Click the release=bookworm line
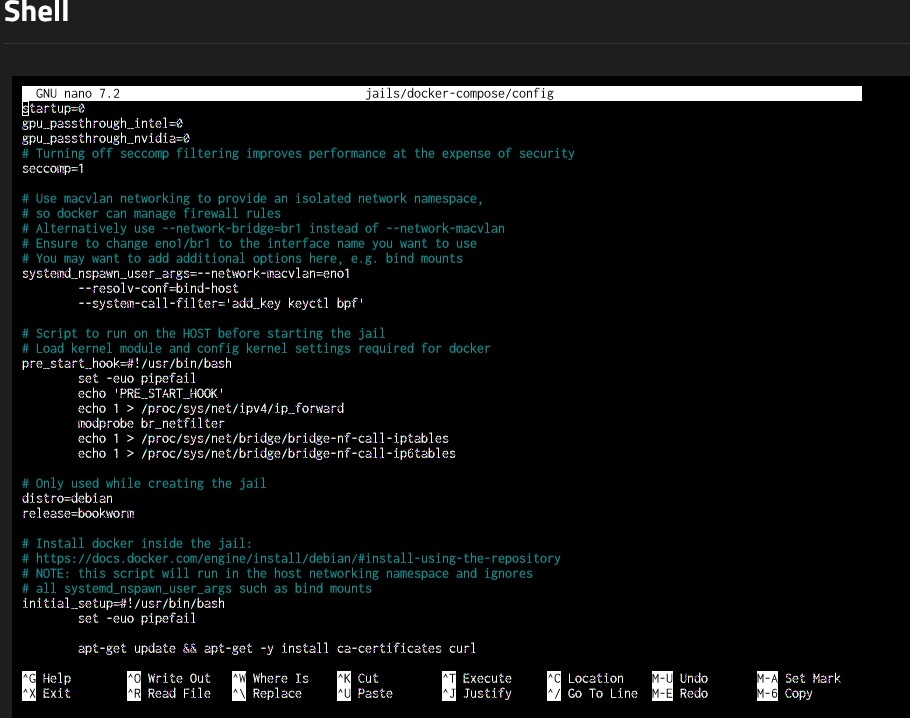 coord(78,513)
